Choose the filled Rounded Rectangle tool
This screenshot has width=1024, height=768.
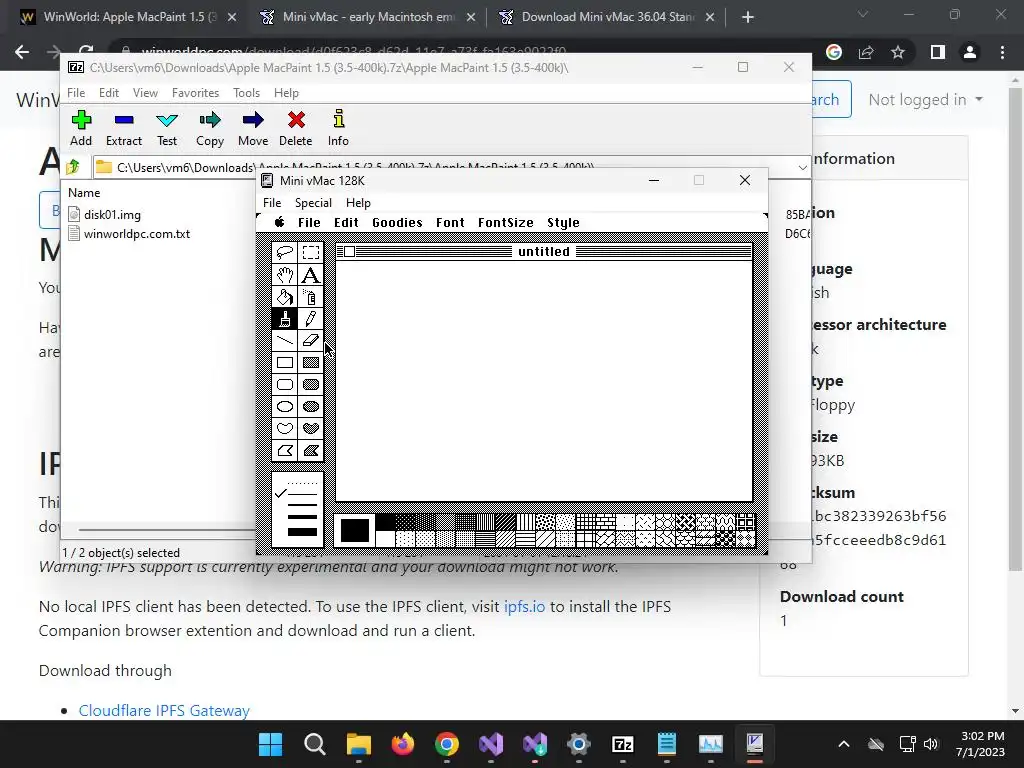coord(311,385)
